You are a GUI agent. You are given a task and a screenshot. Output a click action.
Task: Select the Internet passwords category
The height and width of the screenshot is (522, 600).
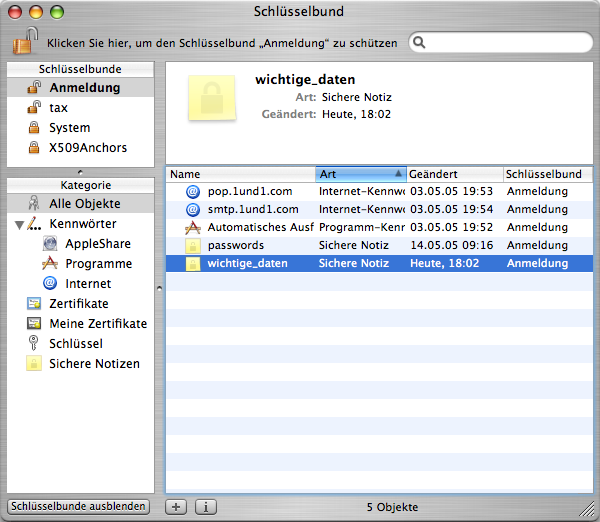(87, 284)
